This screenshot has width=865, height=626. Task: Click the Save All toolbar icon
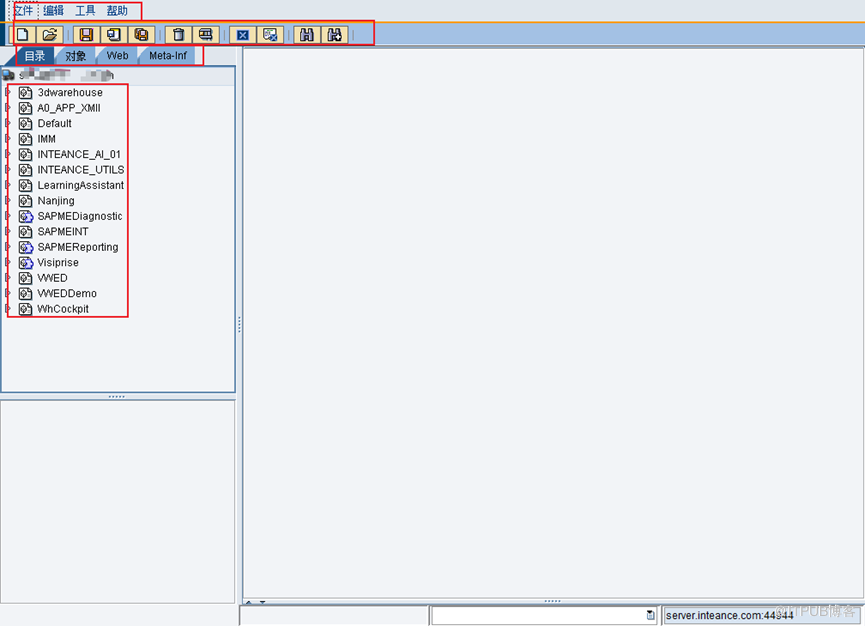(x=141, y=34)
